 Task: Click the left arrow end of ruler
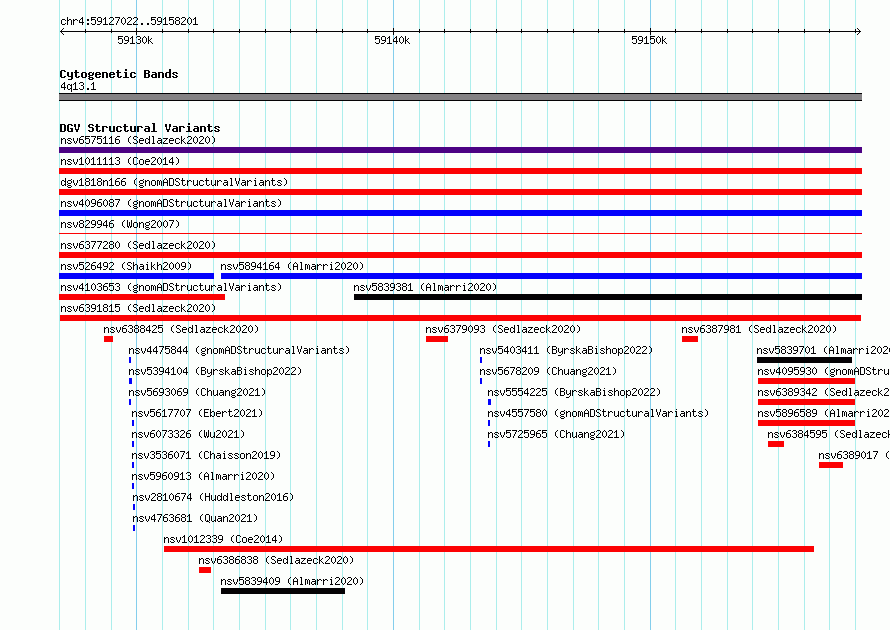(x=62, y=31)
